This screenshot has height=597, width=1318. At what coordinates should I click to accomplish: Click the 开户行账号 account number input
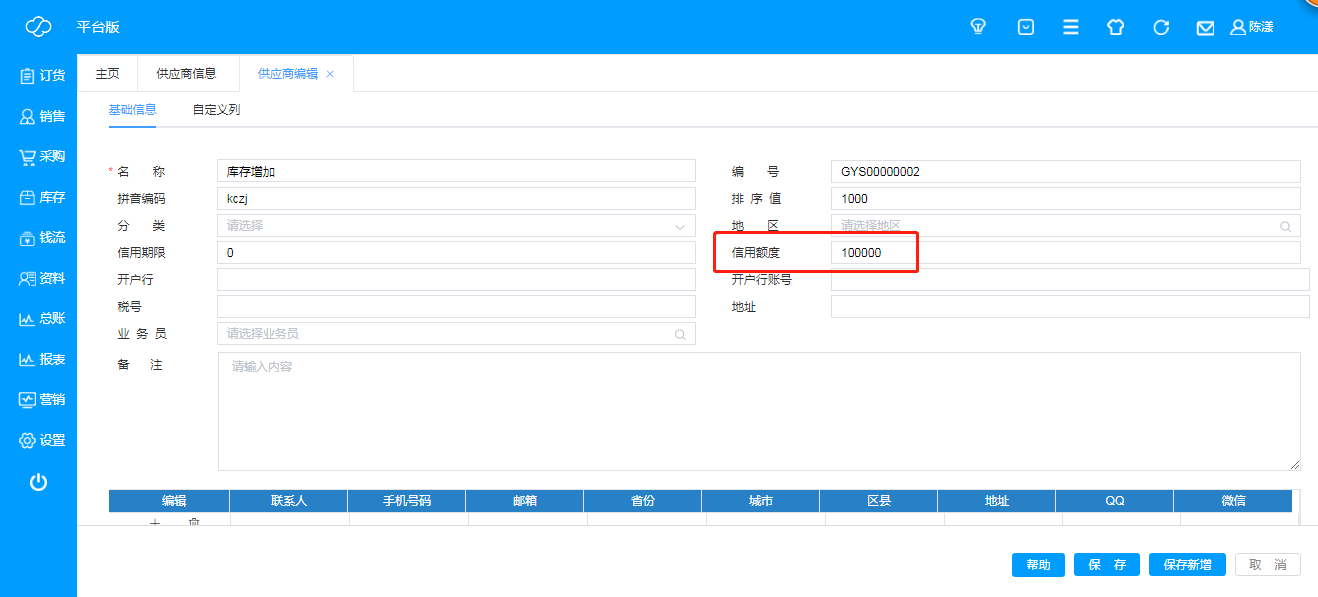tap(1070, 279)
